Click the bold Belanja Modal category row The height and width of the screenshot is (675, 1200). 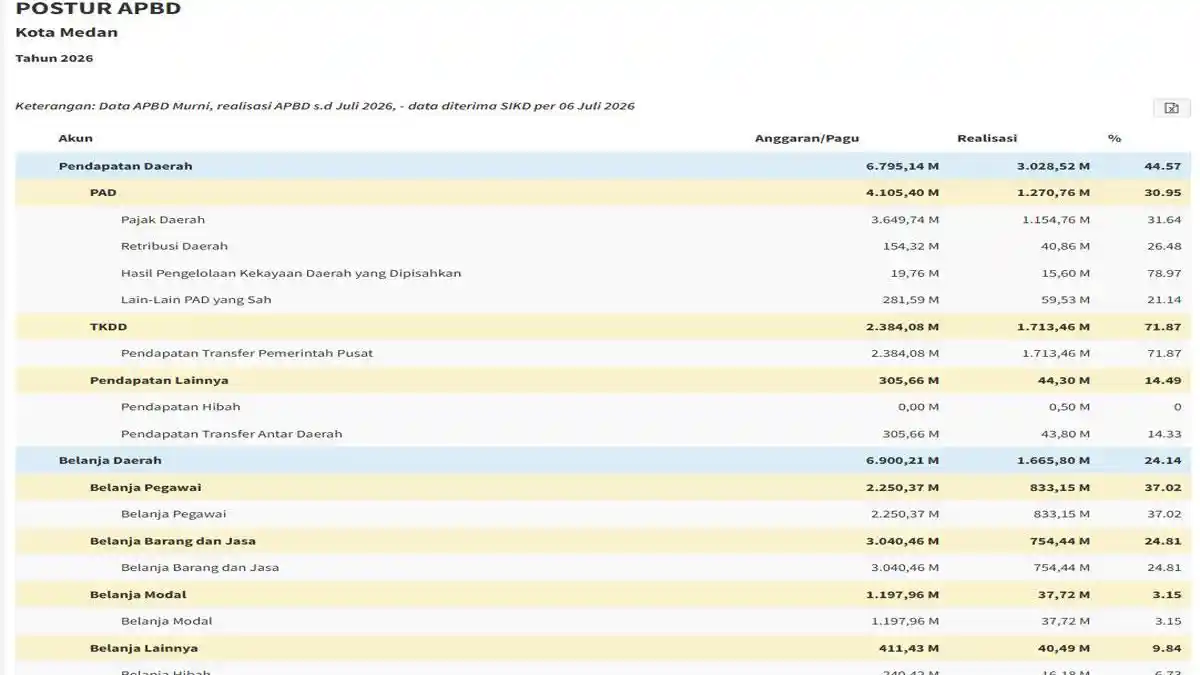603,595
